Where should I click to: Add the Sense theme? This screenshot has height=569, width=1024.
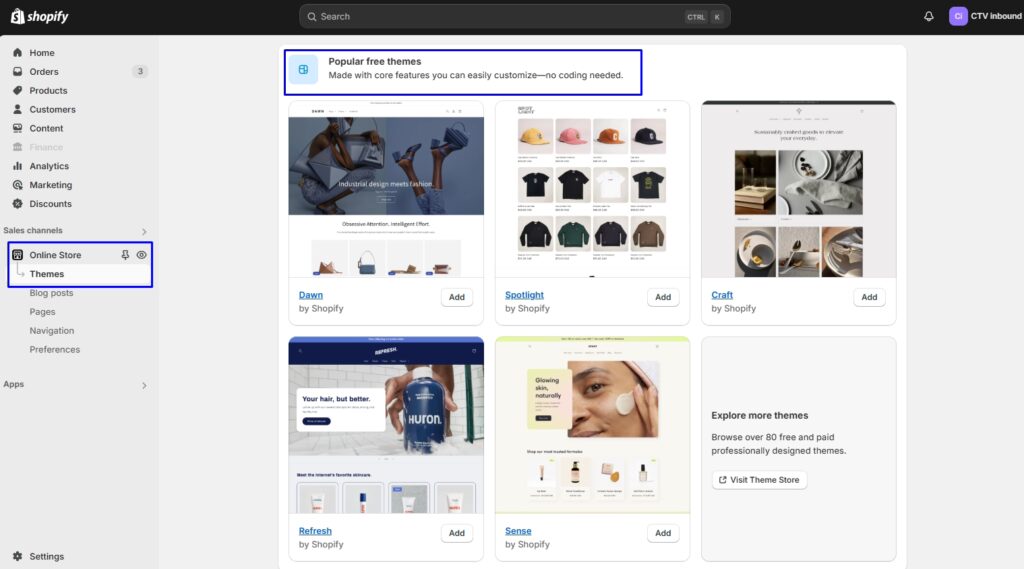coord(663,533)
